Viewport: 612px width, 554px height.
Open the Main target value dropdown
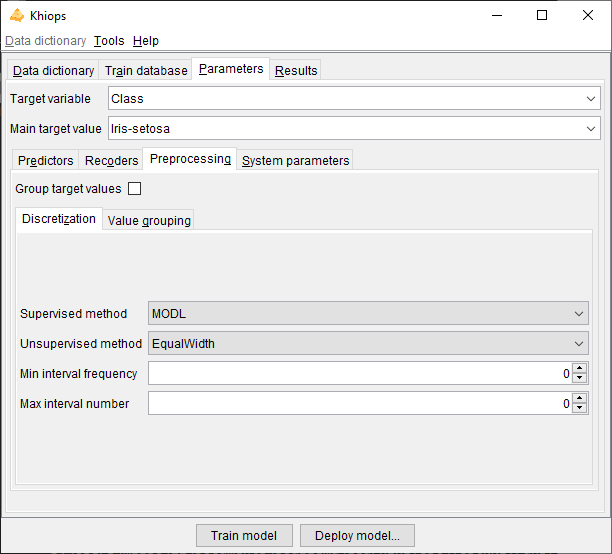(x=592, y=129)
